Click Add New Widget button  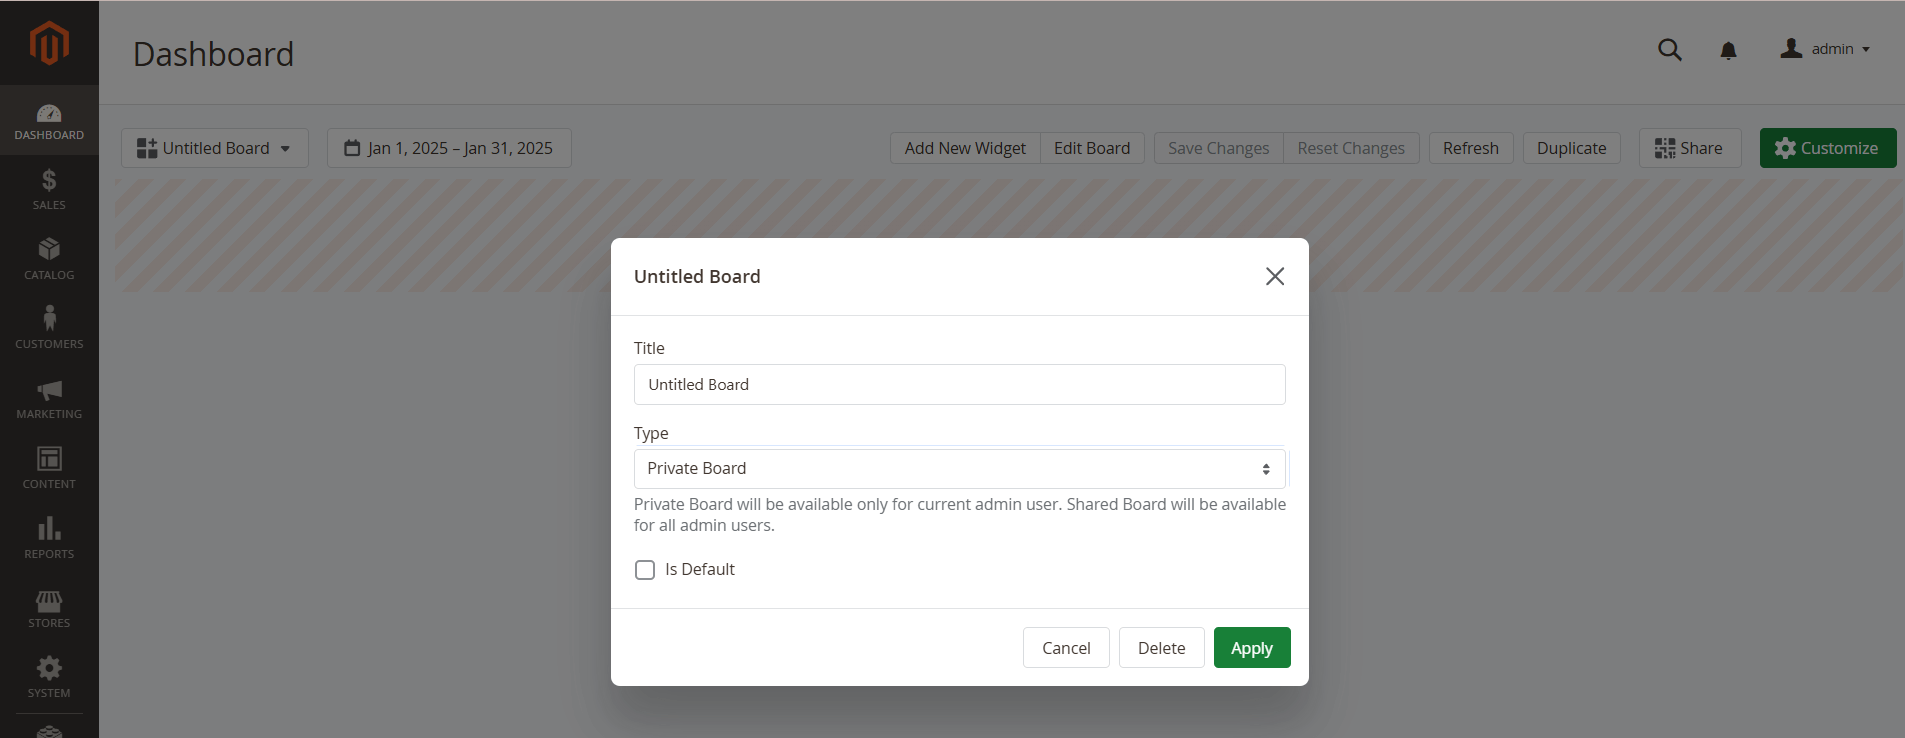pos(965,148)
